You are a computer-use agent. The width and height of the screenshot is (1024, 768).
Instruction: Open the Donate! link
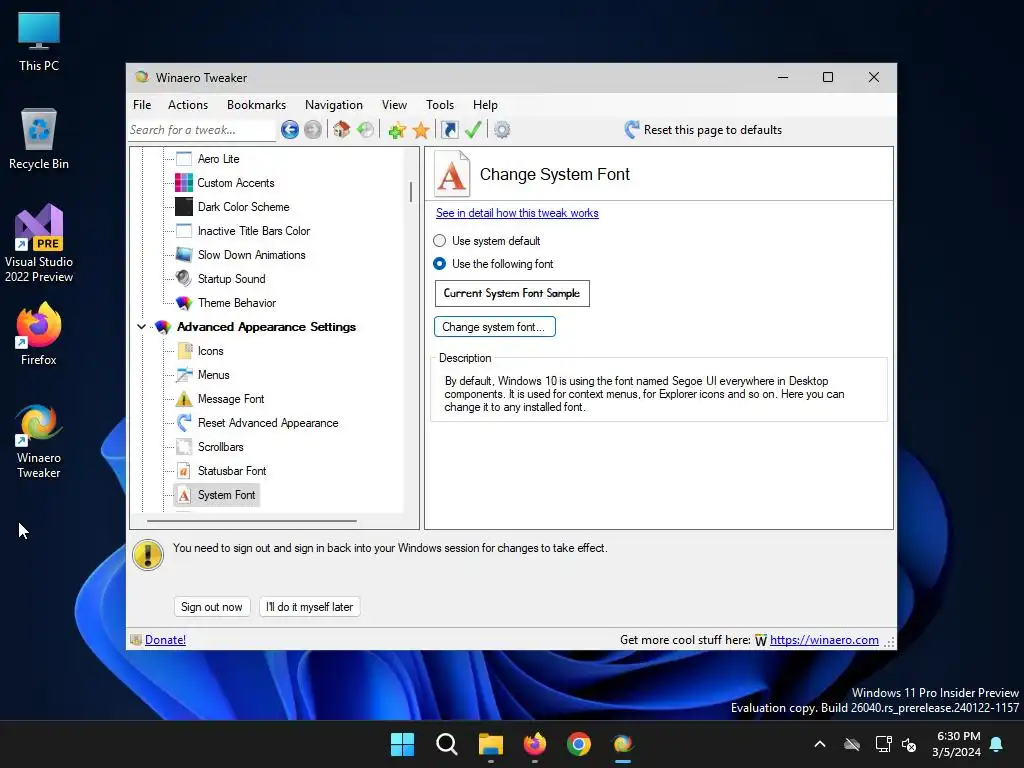165,640
